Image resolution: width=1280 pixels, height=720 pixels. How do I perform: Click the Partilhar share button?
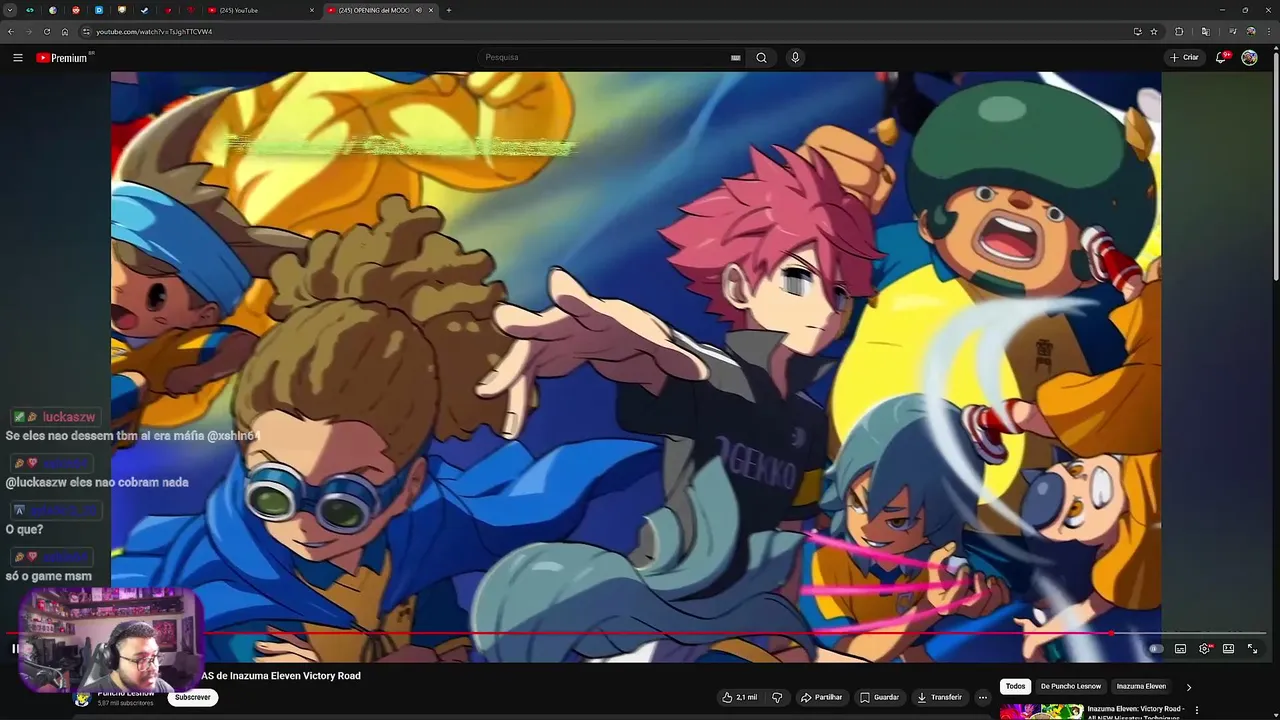(x=822, y=697)
